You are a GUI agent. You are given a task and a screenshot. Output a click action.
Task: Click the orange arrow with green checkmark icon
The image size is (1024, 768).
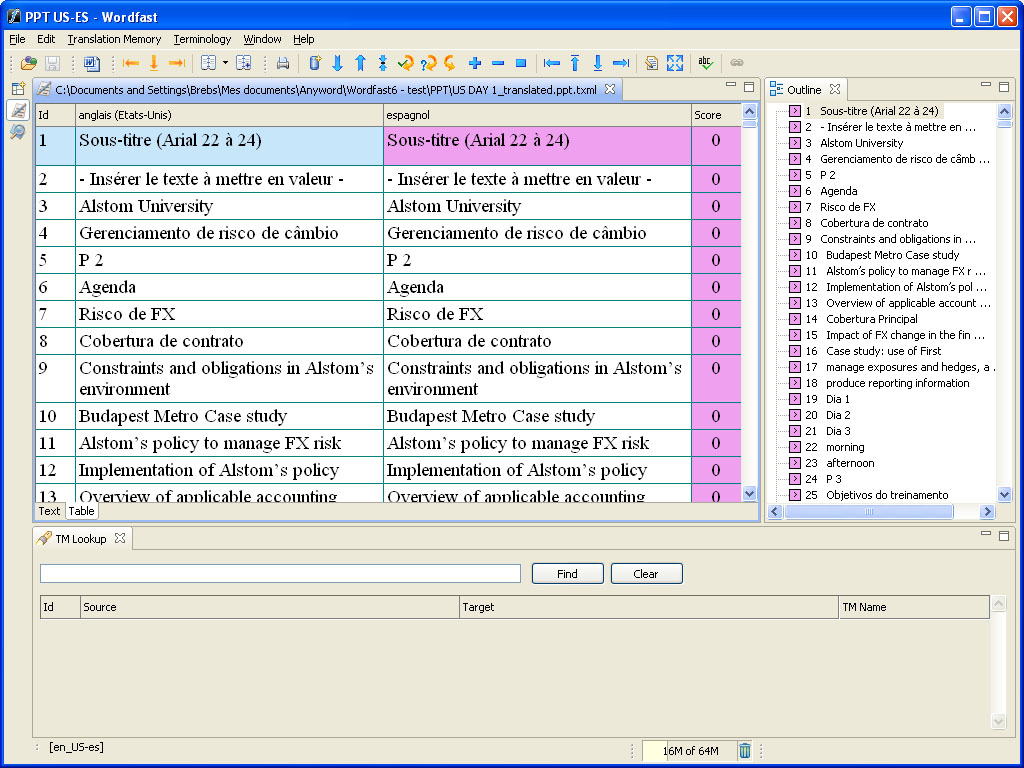[406, 63]
